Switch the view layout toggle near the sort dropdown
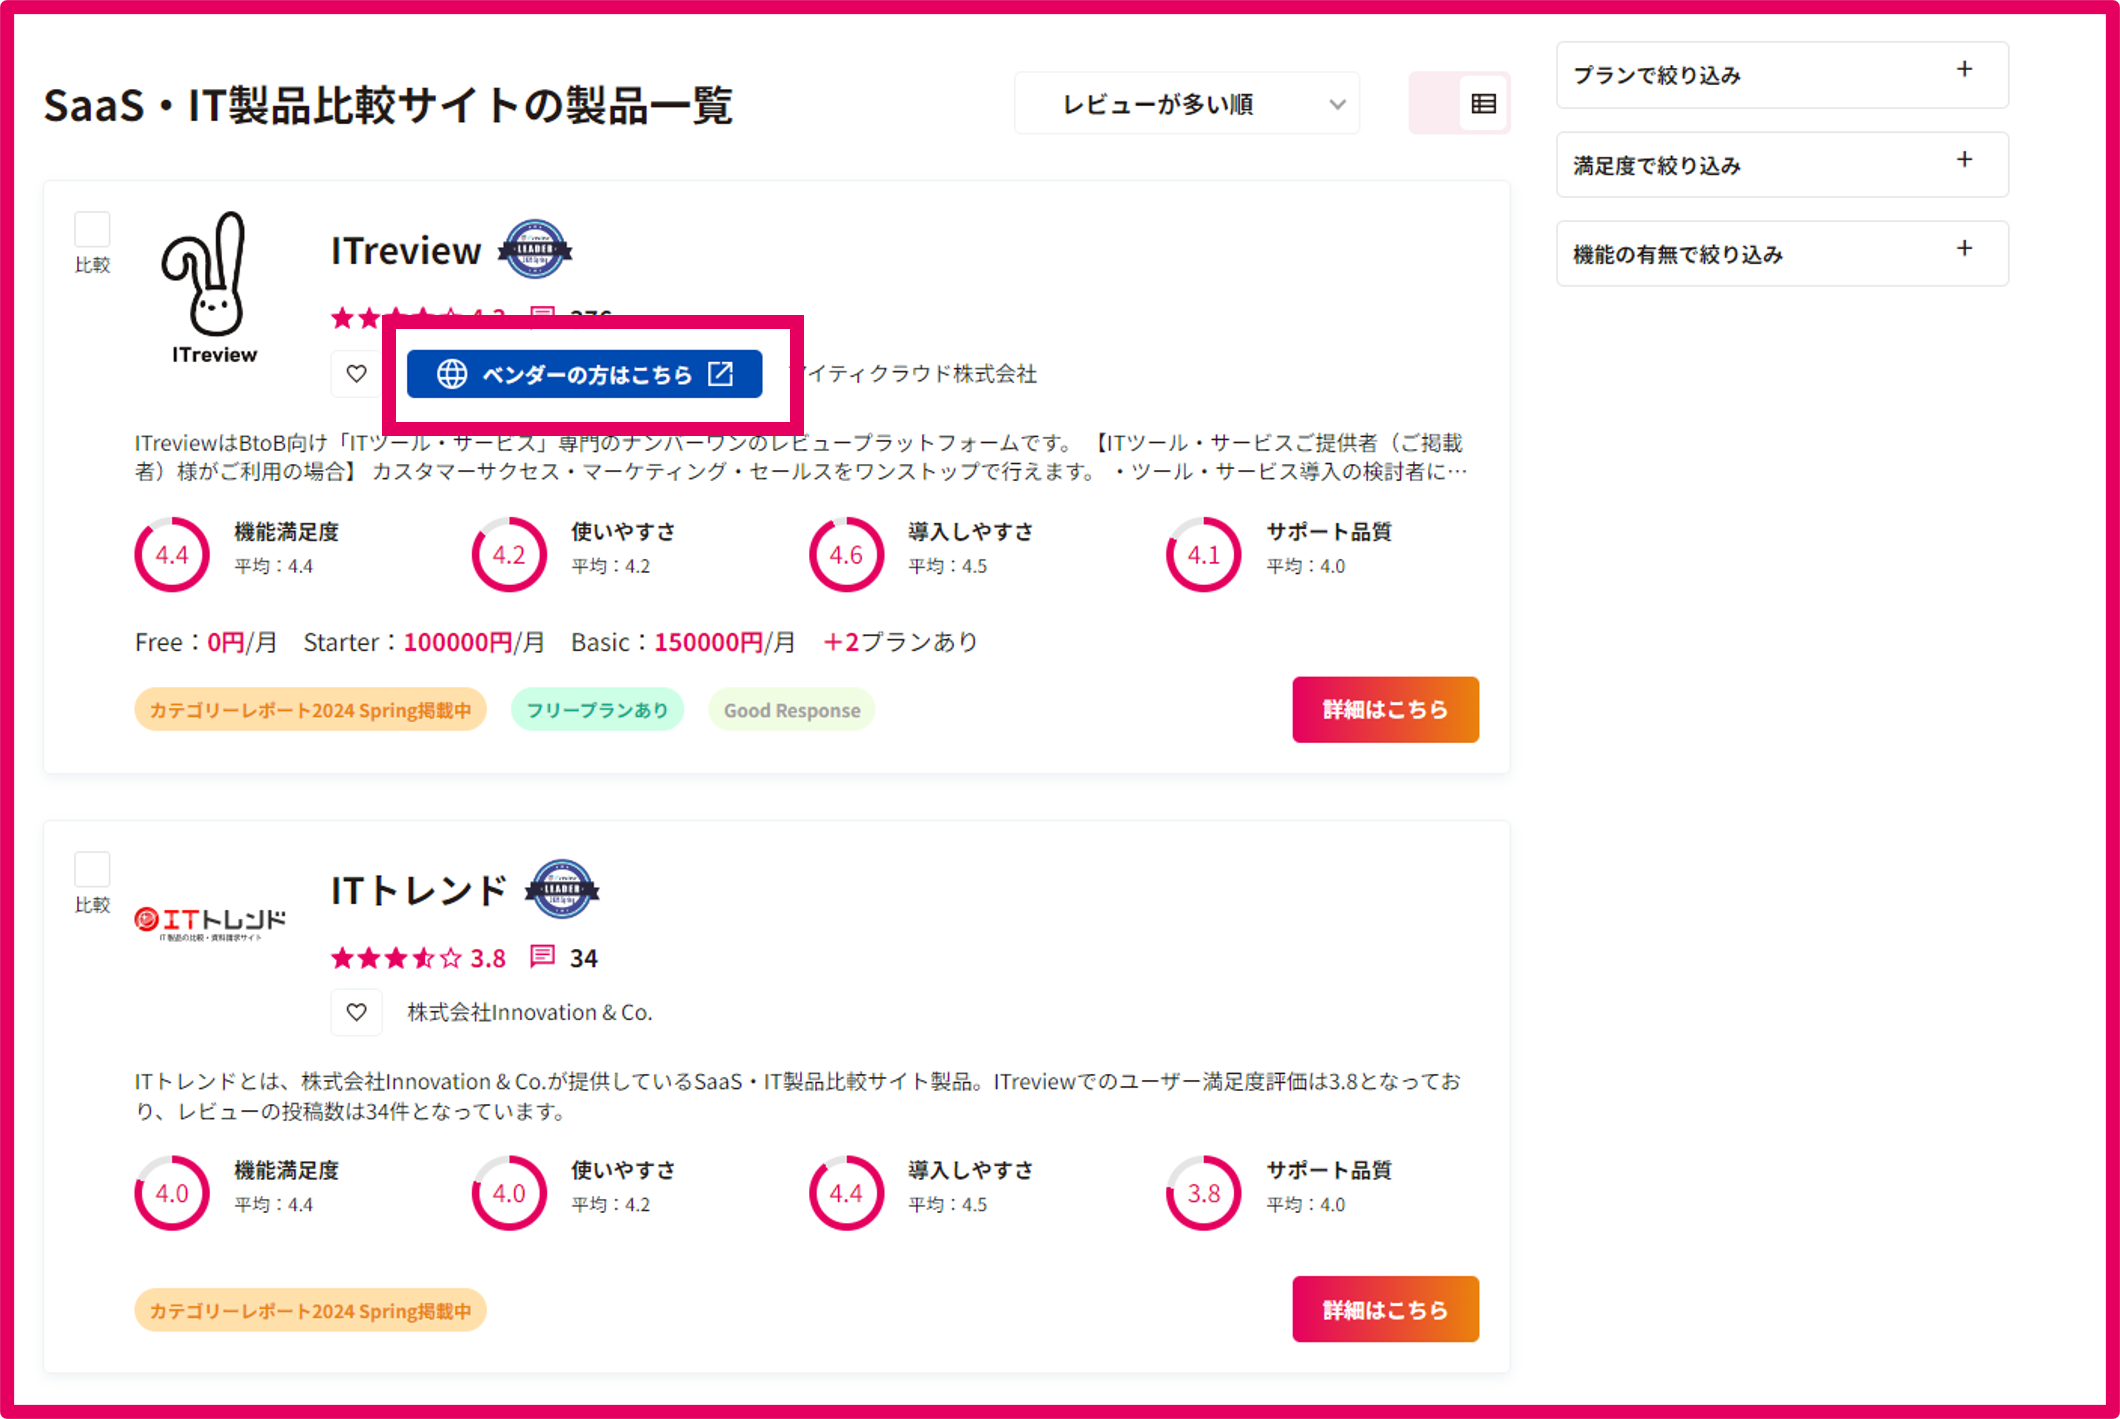Screen dimensions: 2120x1419 1459,103
